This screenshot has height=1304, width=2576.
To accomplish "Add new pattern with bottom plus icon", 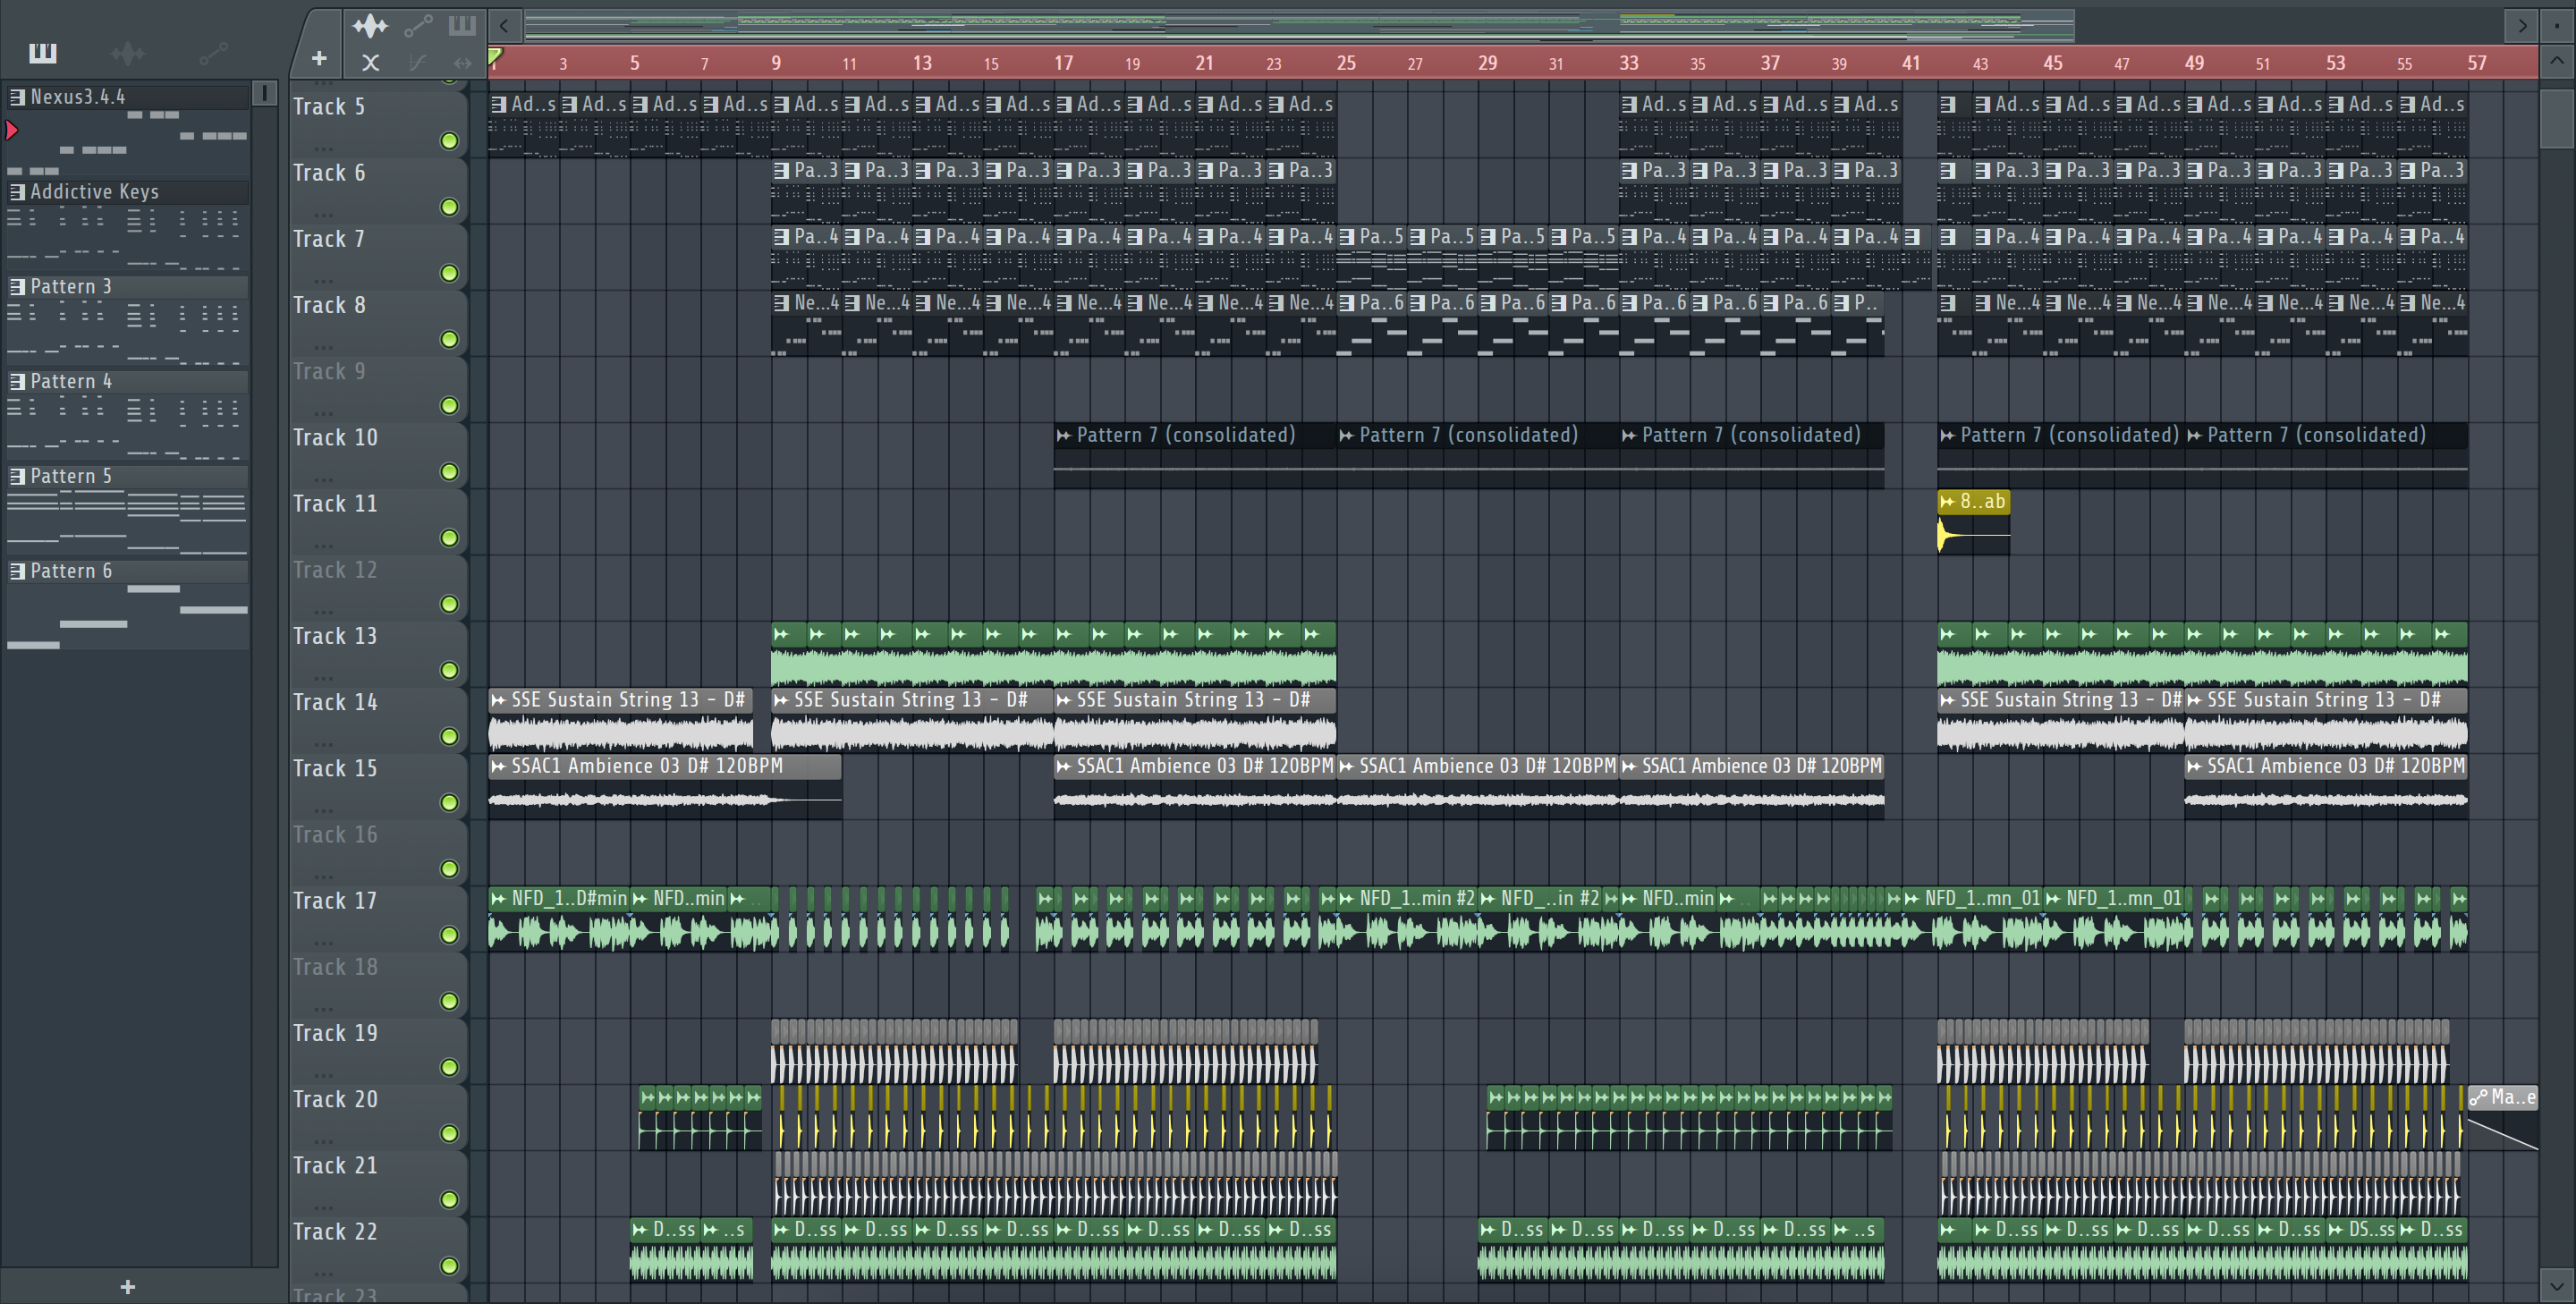I will click(127, 1286).
